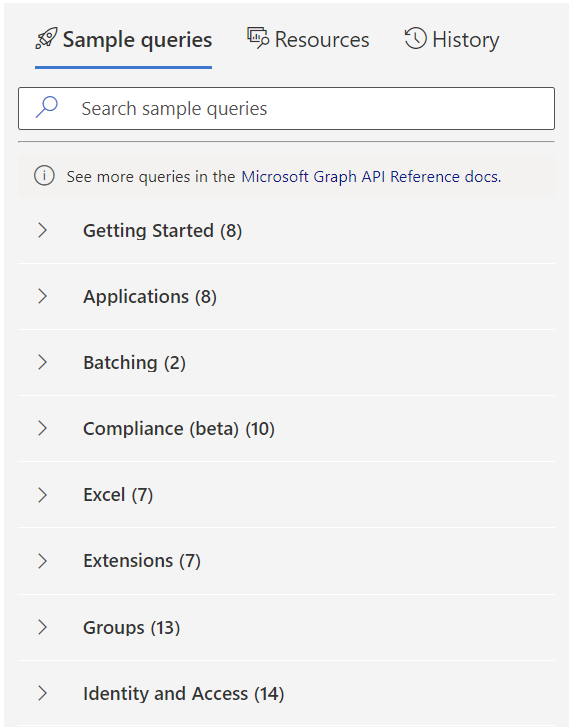Switch to the Sample queries tab

click(123, 39)
